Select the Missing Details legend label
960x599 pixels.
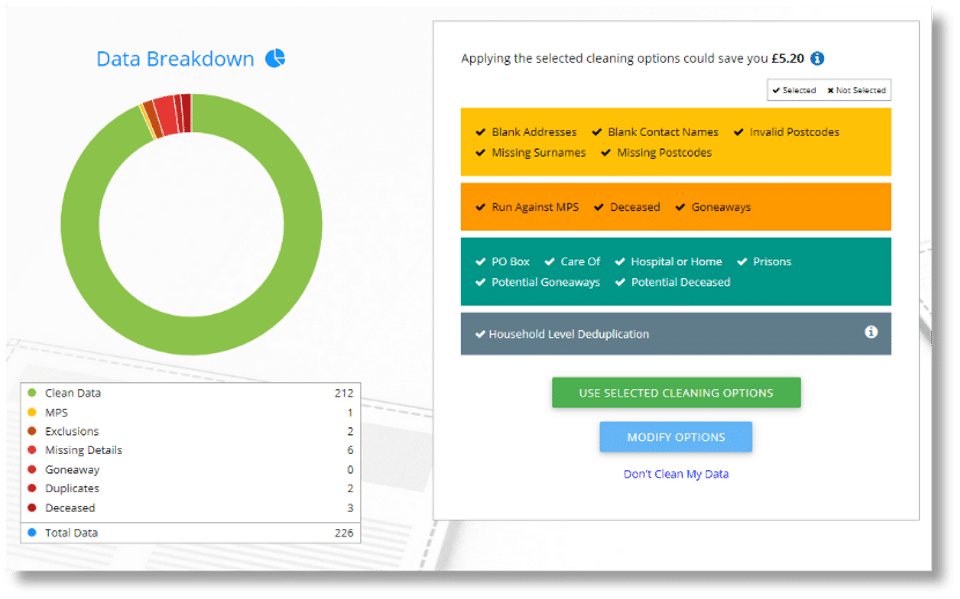point(83,450)
